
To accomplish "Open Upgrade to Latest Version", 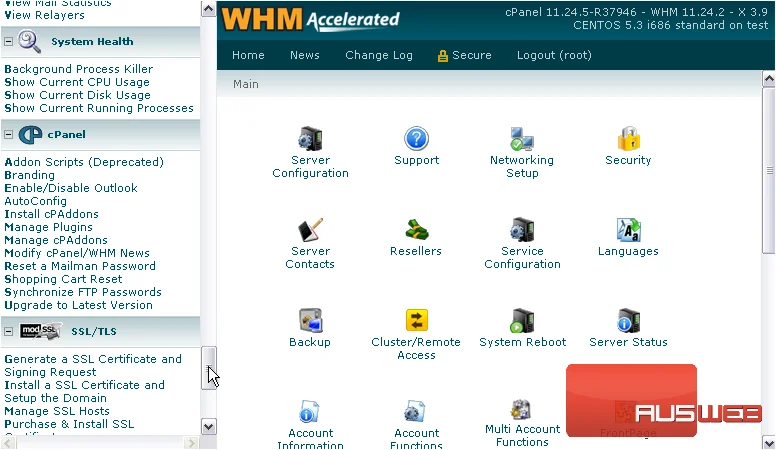I will click(x=78, y=305).
